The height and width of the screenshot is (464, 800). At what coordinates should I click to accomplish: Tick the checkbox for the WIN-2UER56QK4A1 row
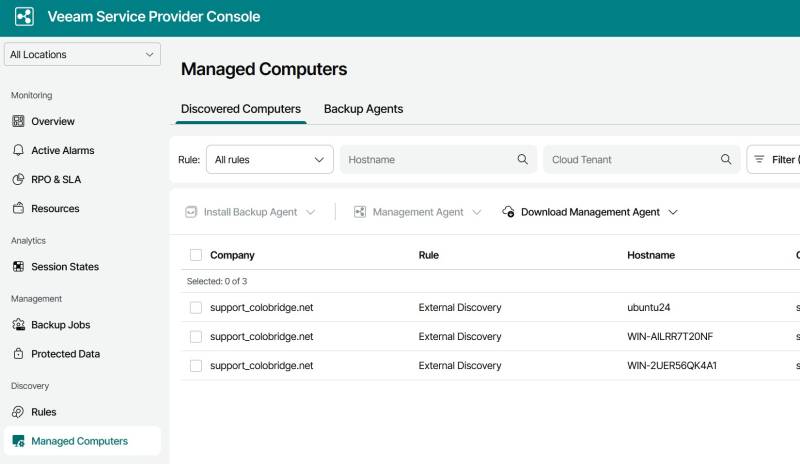[x=196, y=366]
